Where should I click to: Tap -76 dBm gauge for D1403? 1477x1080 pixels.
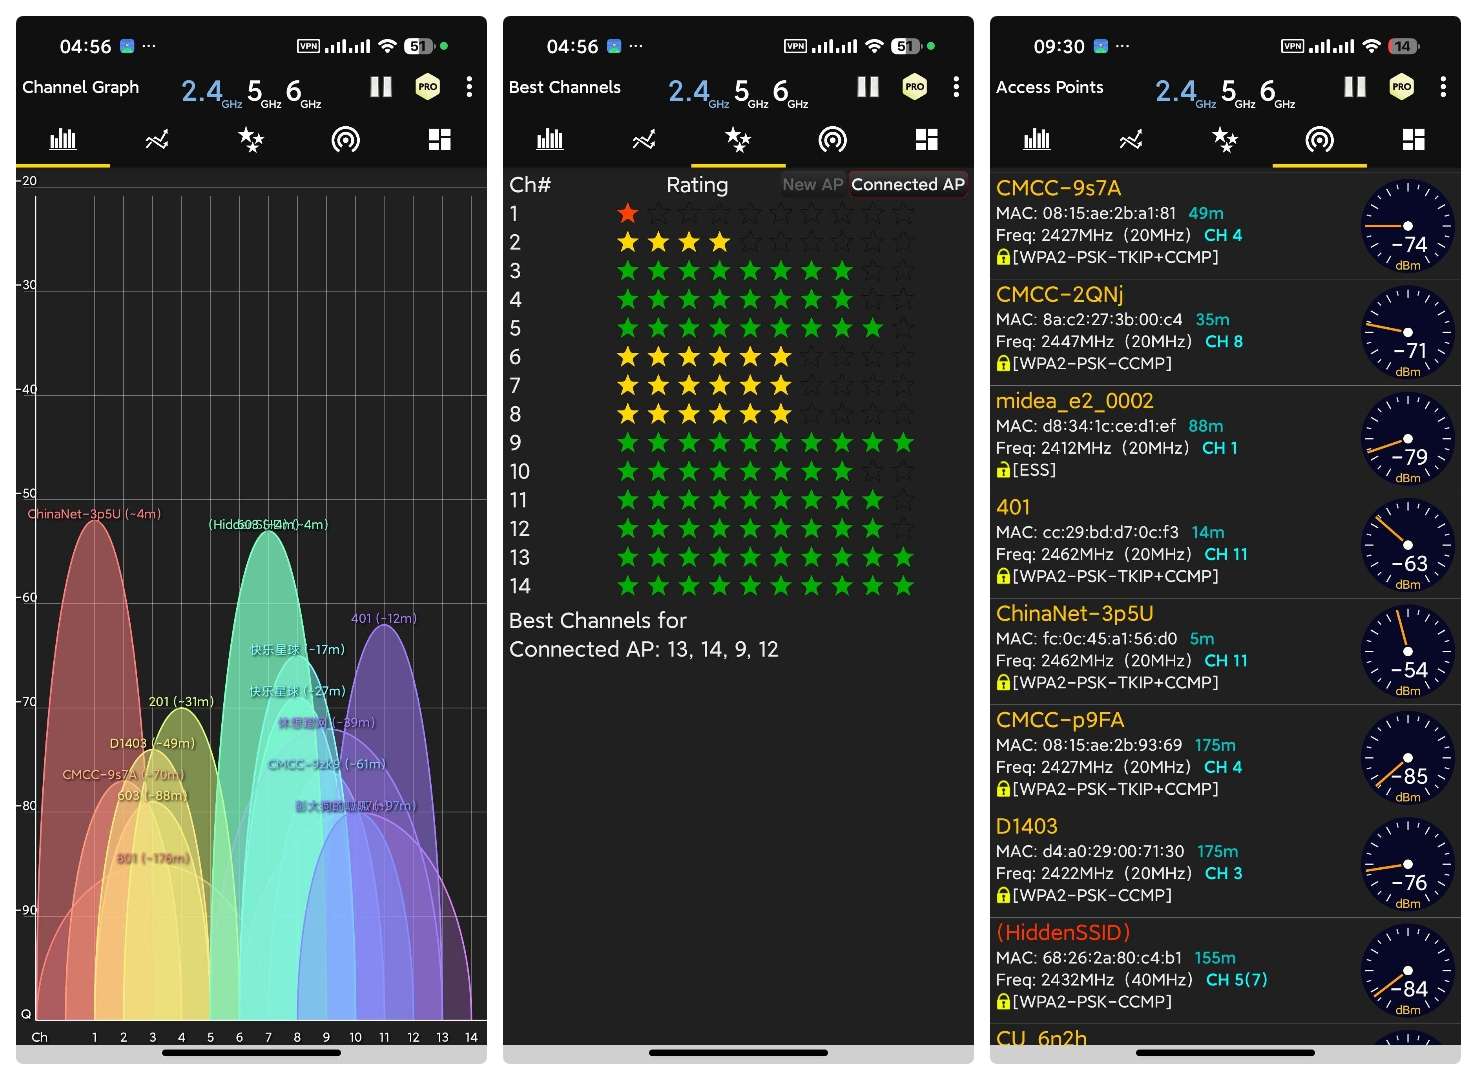[1408, 864]
